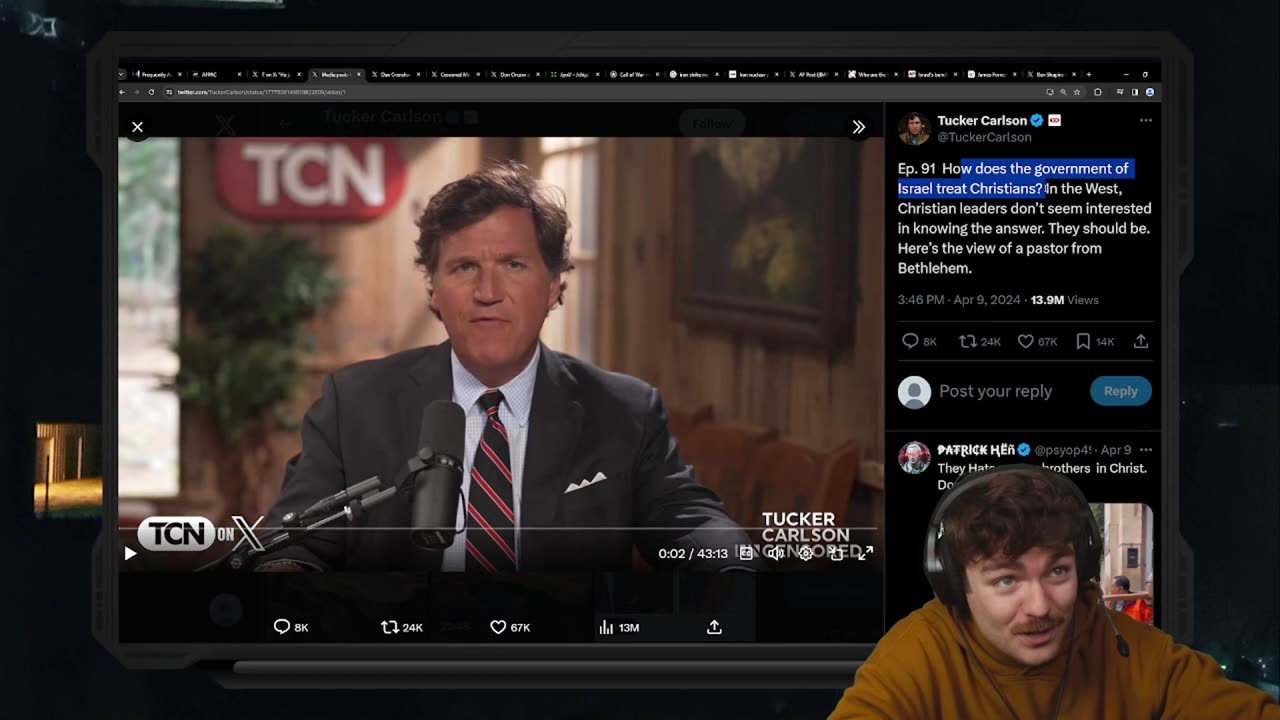Open video playback settings gear
1280x720 pixels.
click(806, 553)
